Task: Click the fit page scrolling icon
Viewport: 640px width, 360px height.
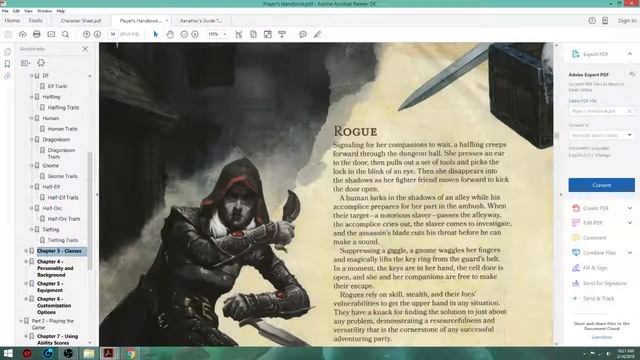Action: 239,34
